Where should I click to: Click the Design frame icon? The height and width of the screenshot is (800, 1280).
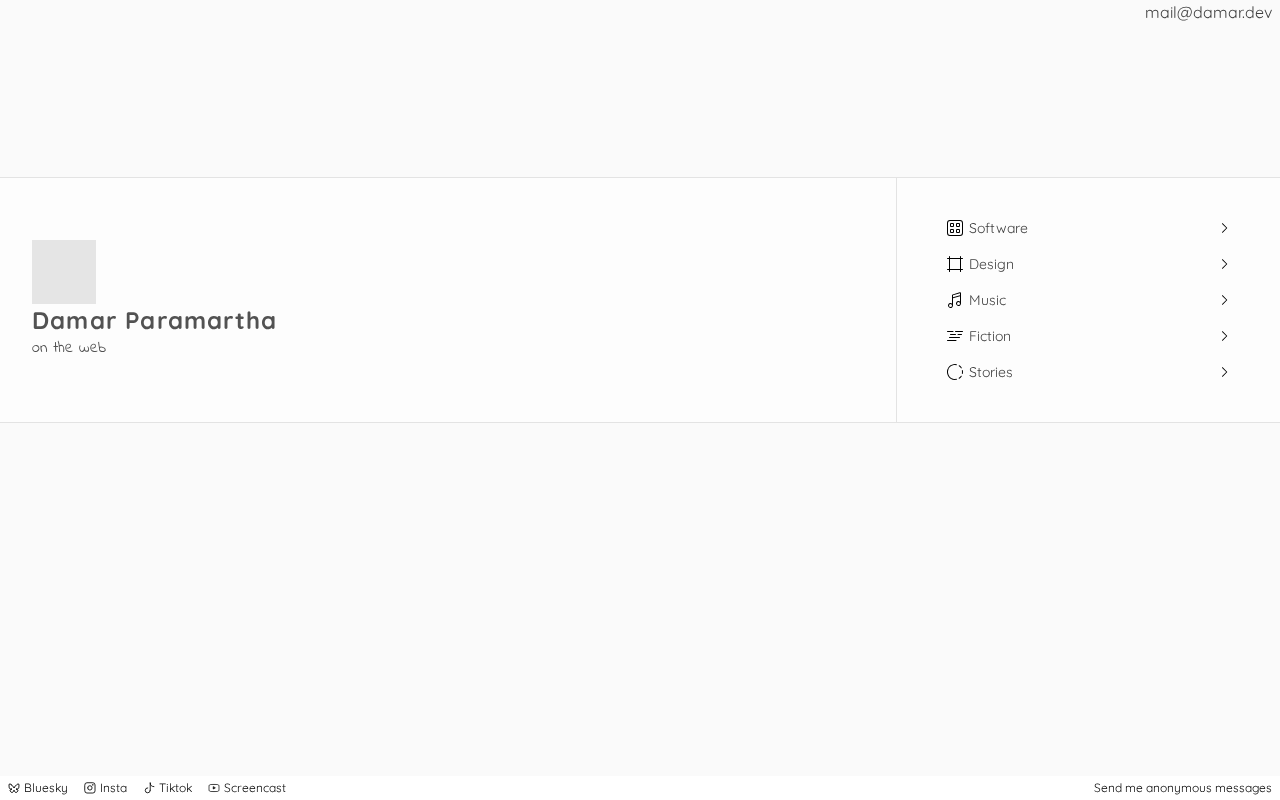click(x=955, y=264)
